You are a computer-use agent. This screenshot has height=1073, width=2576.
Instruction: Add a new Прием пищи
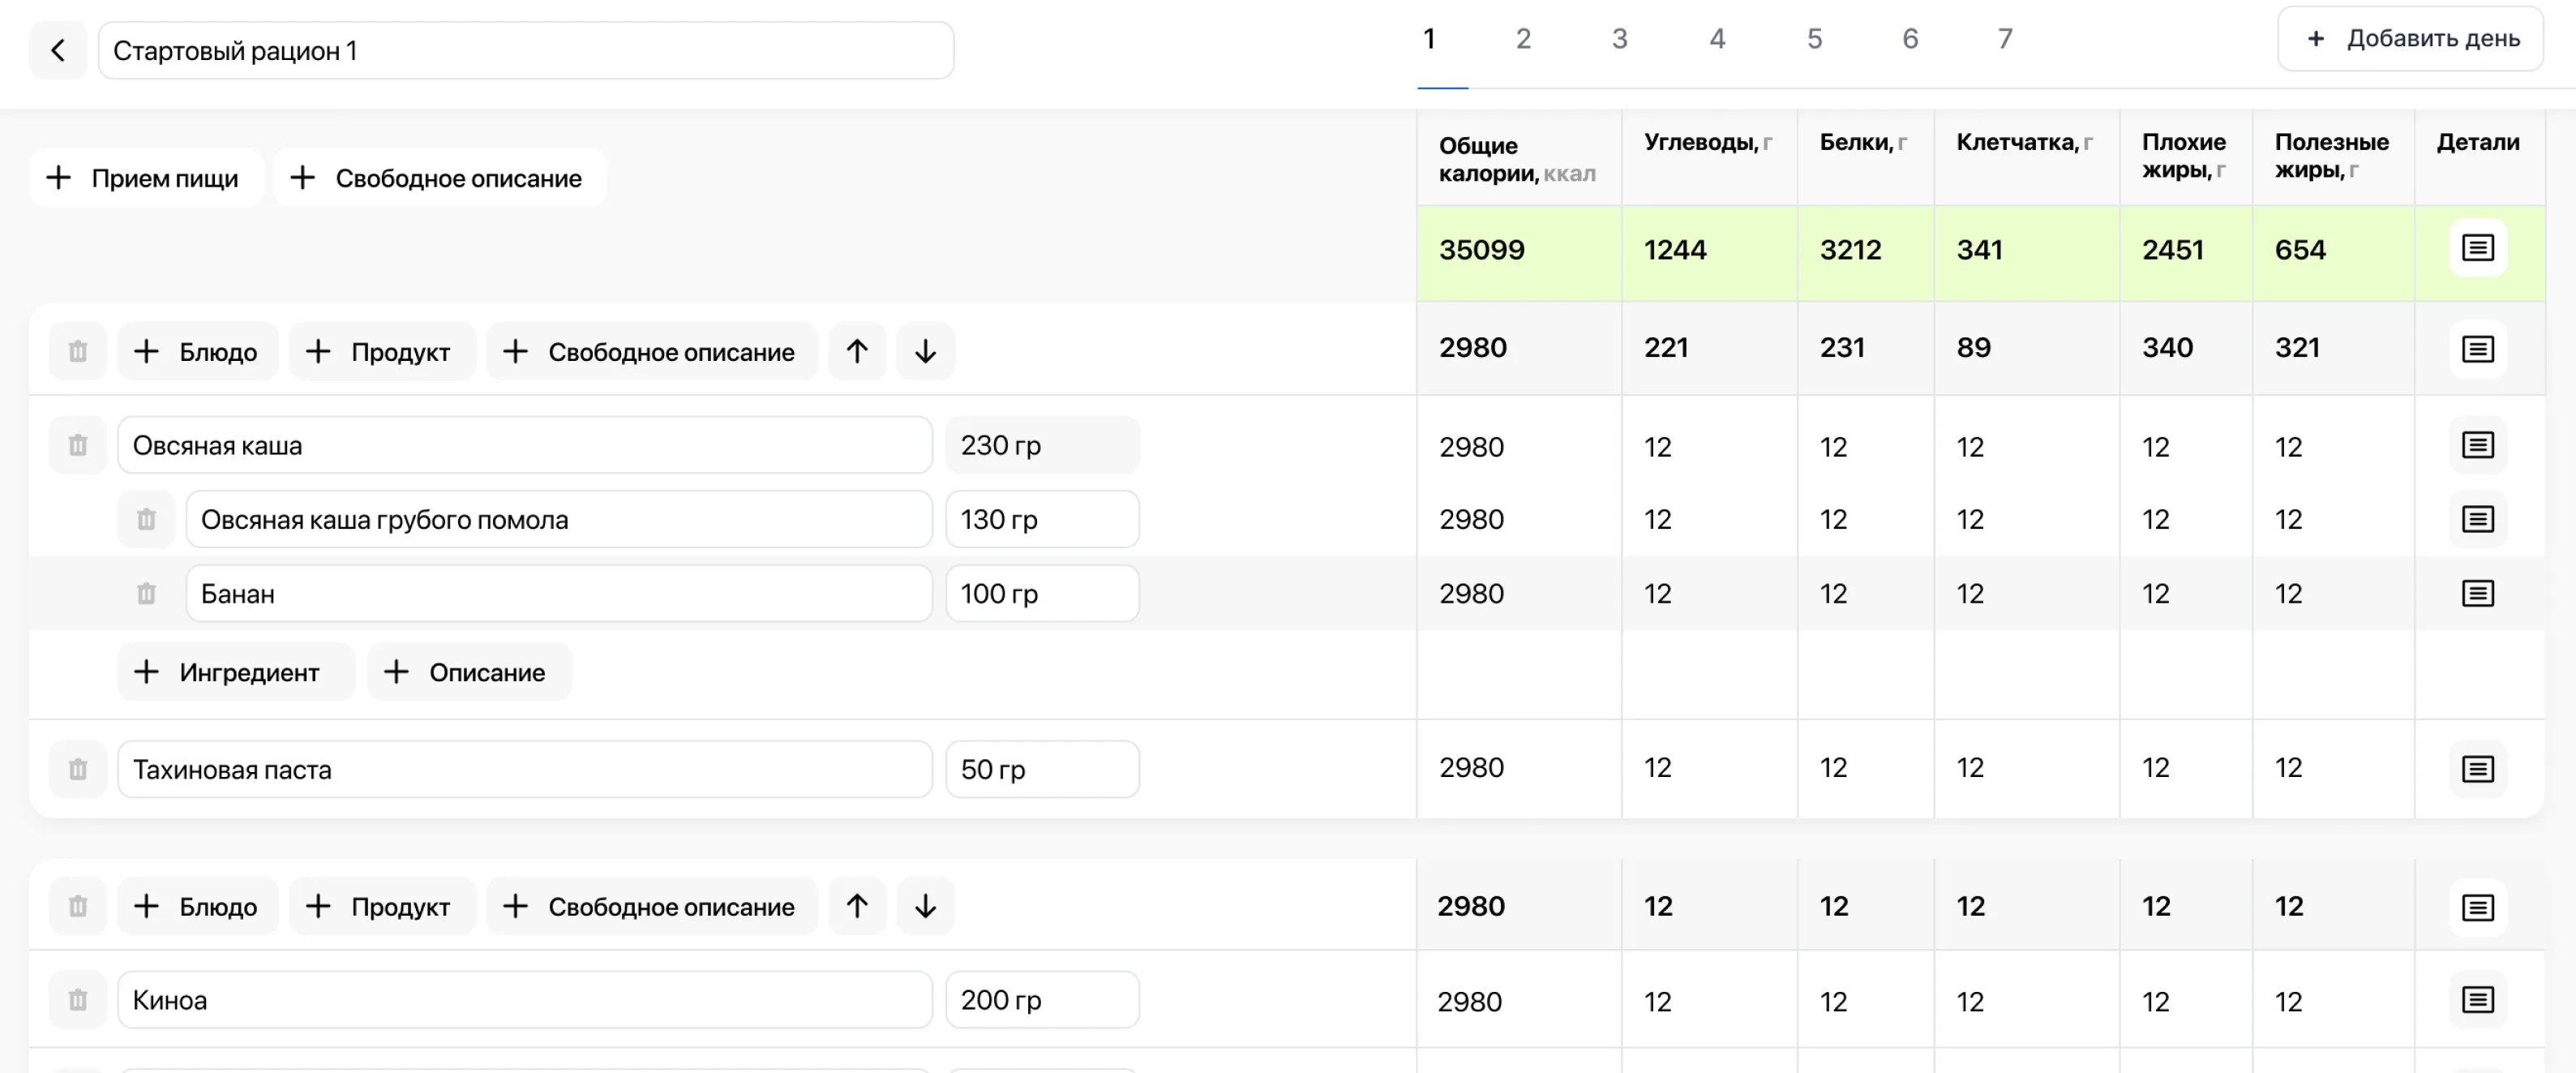click(146, 178)
